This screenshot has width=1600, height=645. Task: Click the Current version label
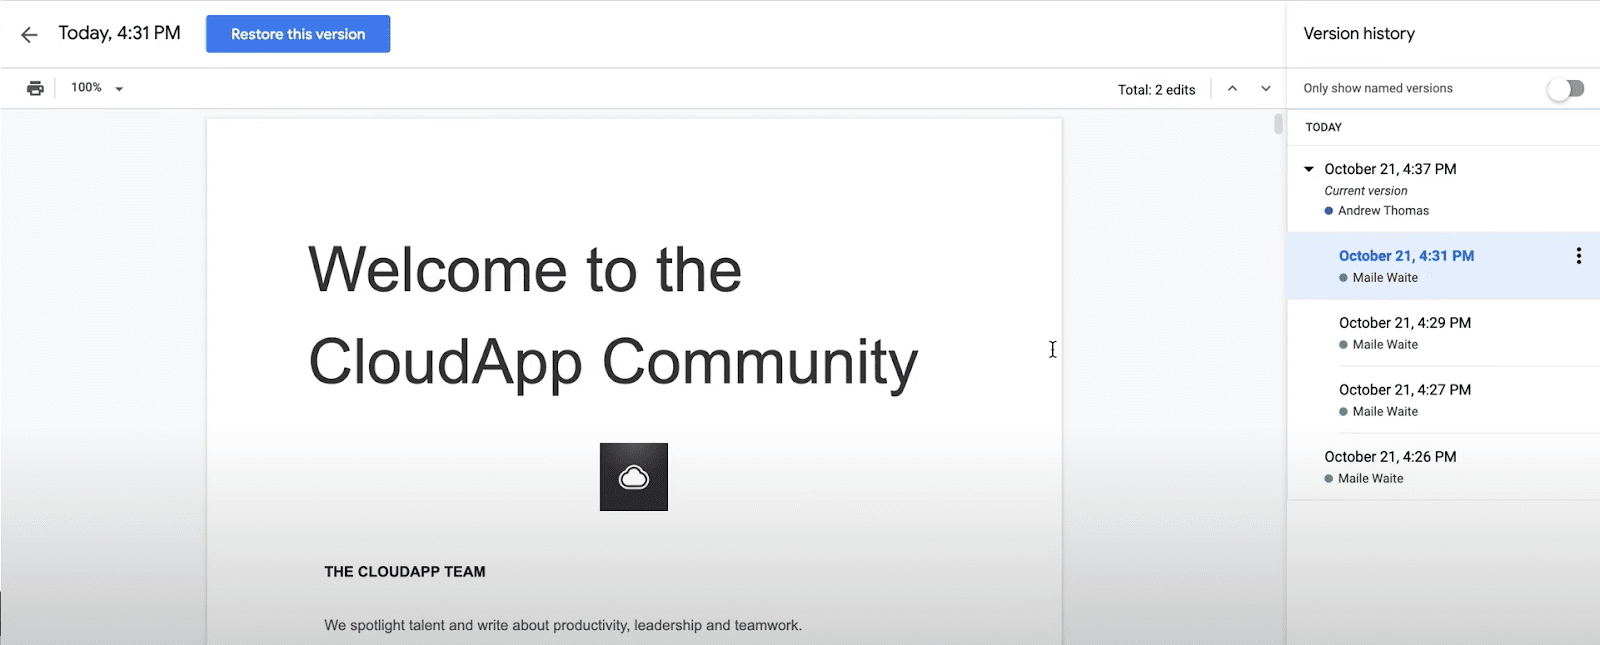[x=1366, y=191]
